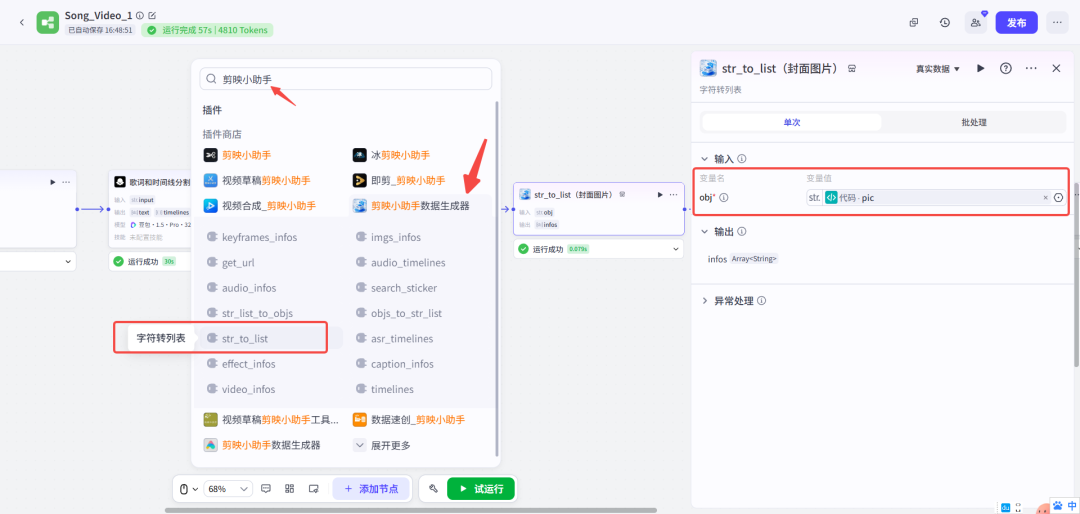The width and height of the screenshot is (1080, 514).
Task: Select the 冰剪映小助手 plugin
Action: click(391, 155)
